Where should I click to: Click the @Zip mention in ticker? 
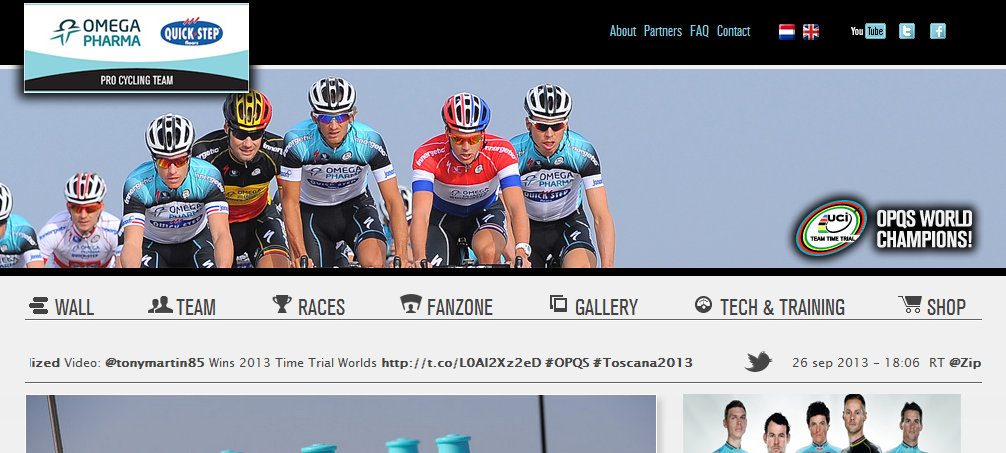(965, 363)
